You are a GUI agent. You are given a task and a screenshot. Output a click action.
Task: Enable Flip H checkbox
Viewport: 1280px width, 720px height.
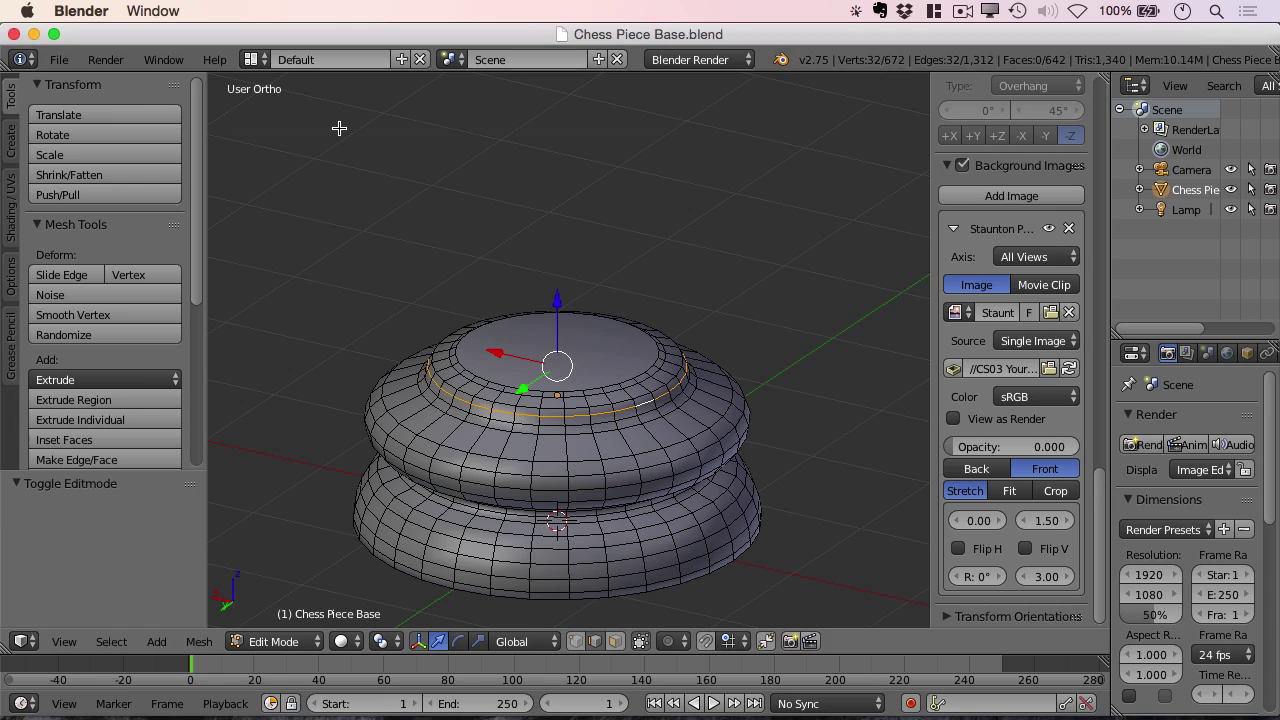tap(958, 548)
